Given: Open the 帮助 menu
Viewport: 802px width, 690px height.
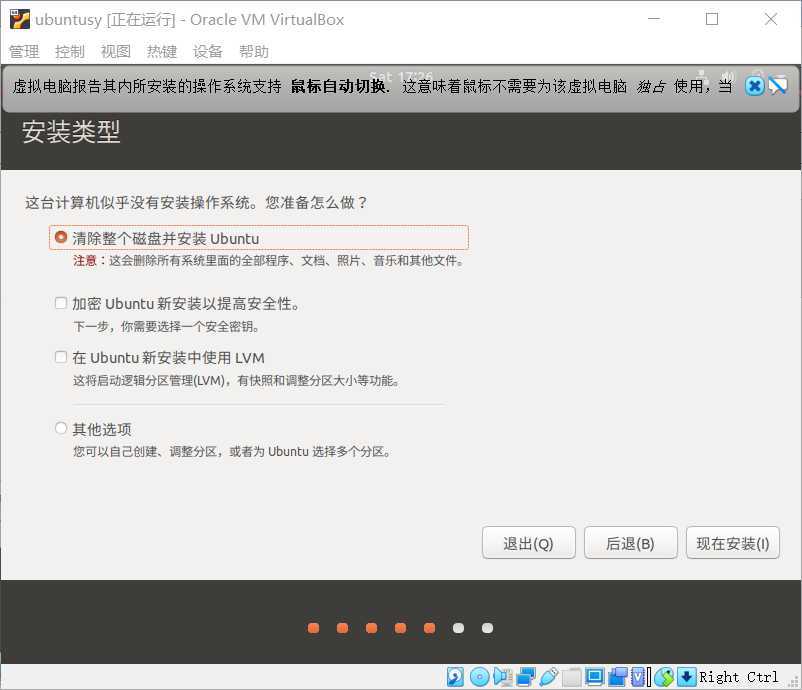Looking at the screenshot, I should [254, 51].
